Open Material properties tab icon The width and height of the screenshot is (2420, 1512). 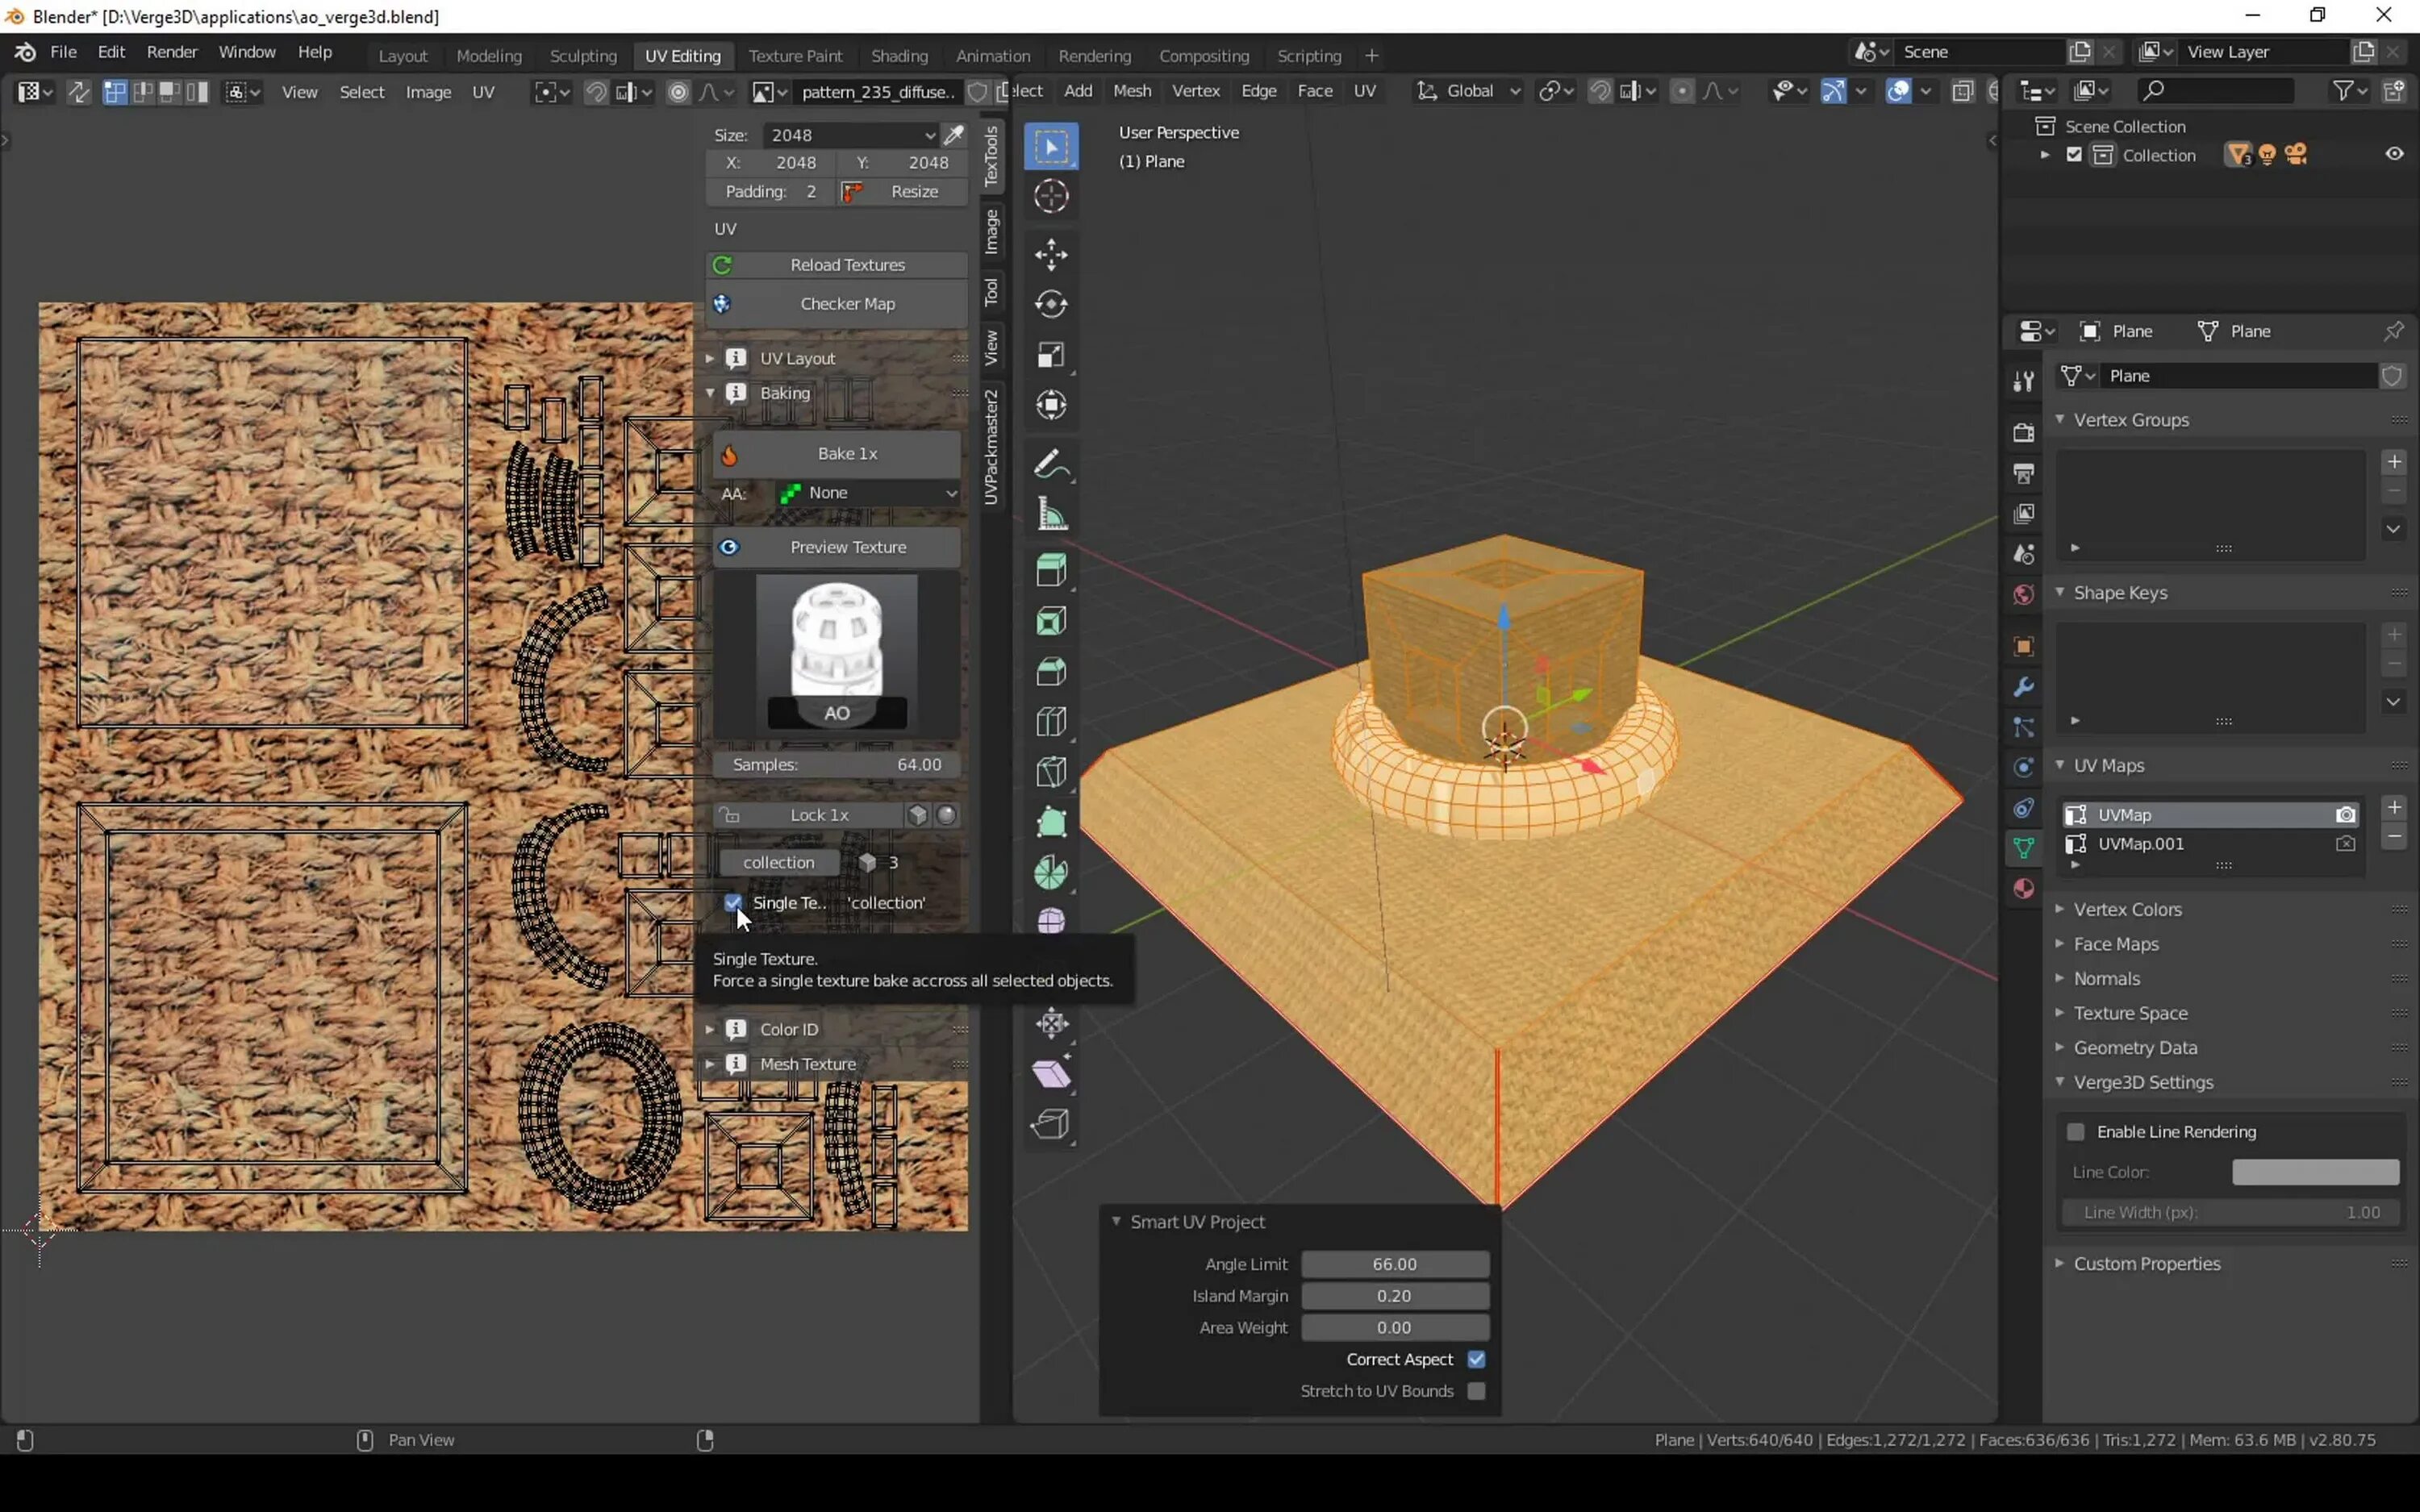point(2023,889)
